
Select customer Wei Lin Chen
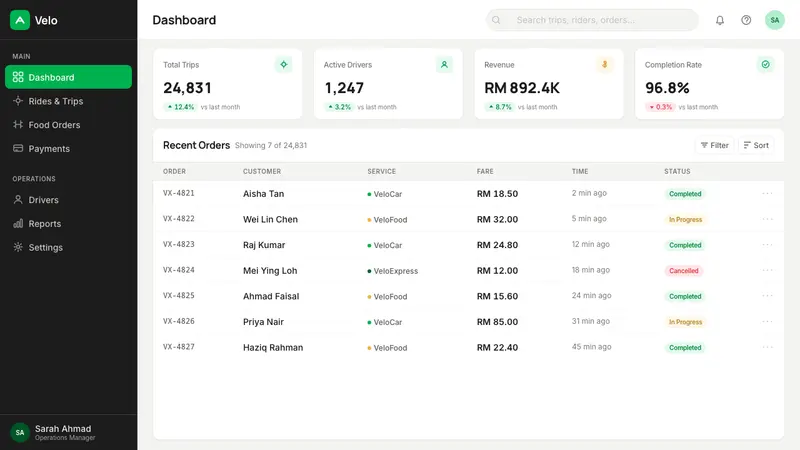point(270,219)
